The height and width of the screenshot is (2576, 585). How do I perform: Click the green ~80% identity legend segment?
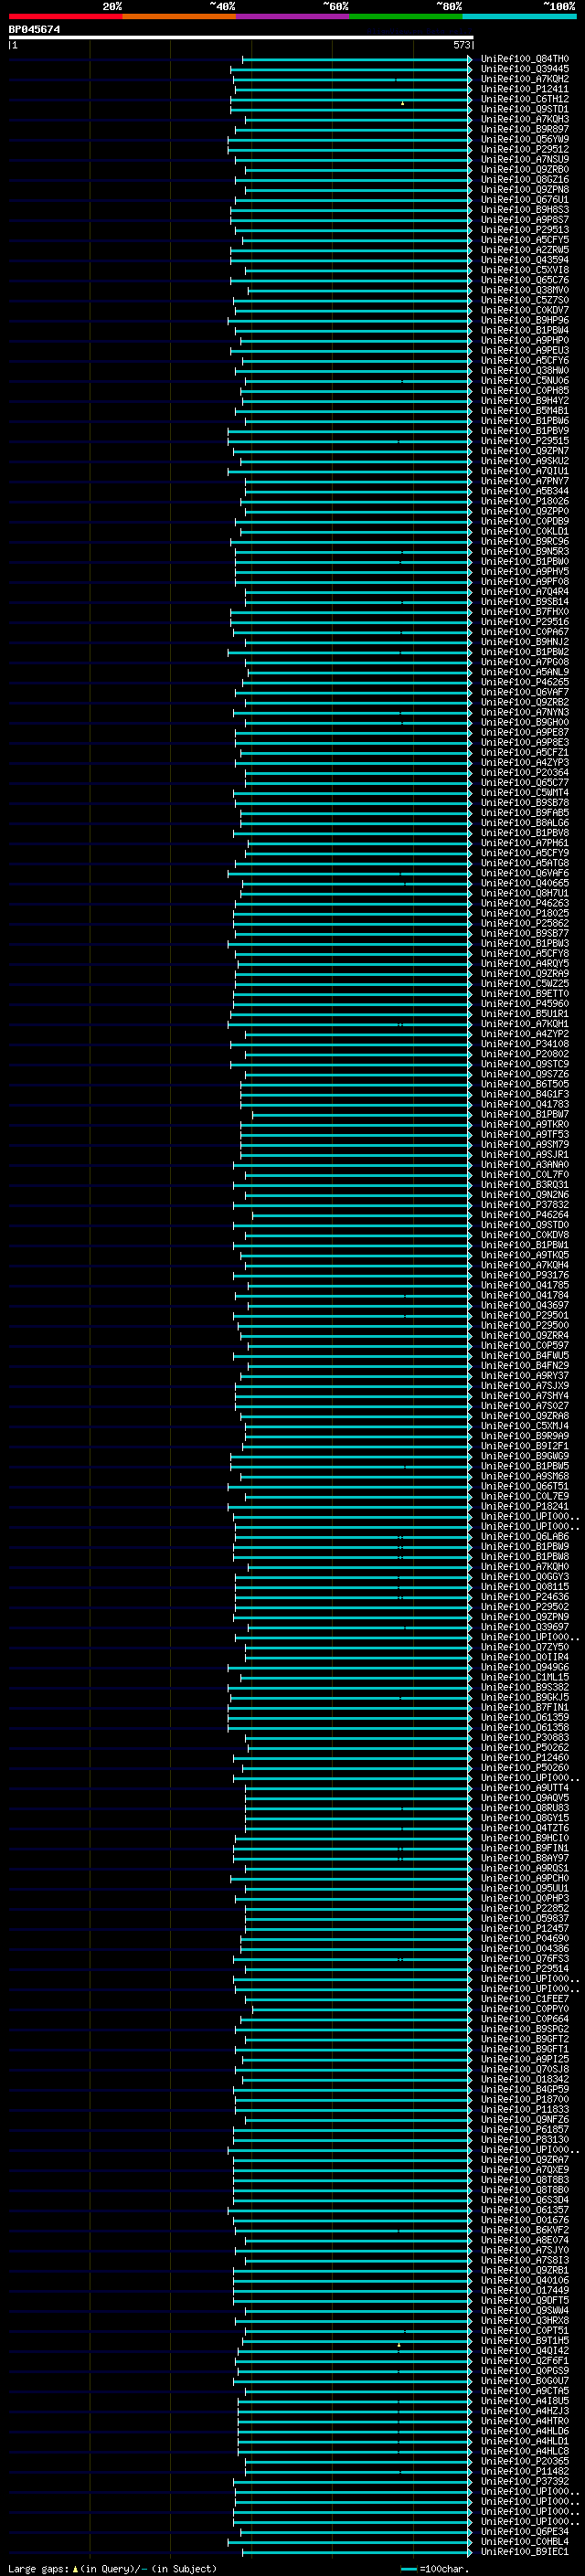pos(406,16)
